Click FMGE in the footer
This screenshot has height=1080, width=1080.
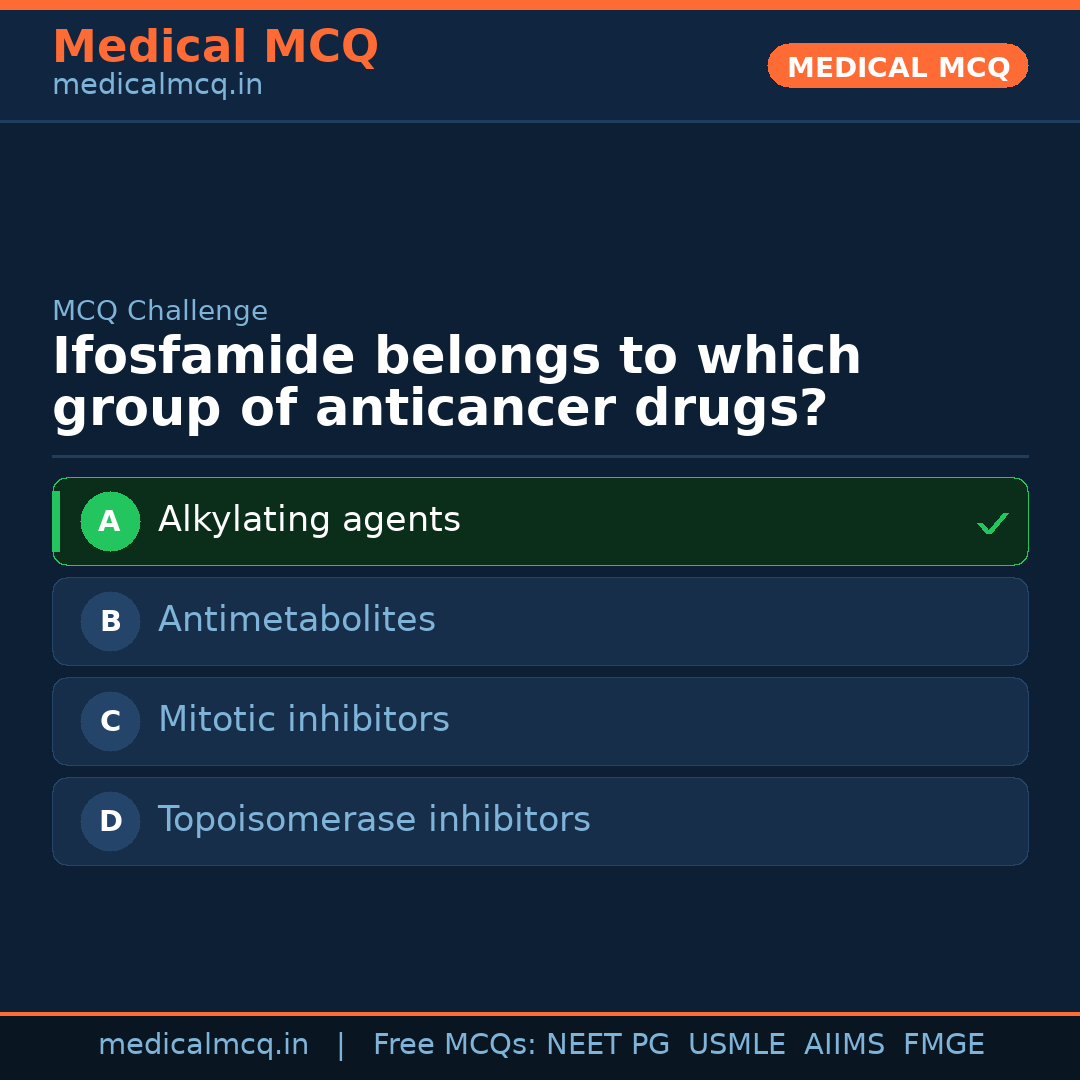click(944, 1045)
